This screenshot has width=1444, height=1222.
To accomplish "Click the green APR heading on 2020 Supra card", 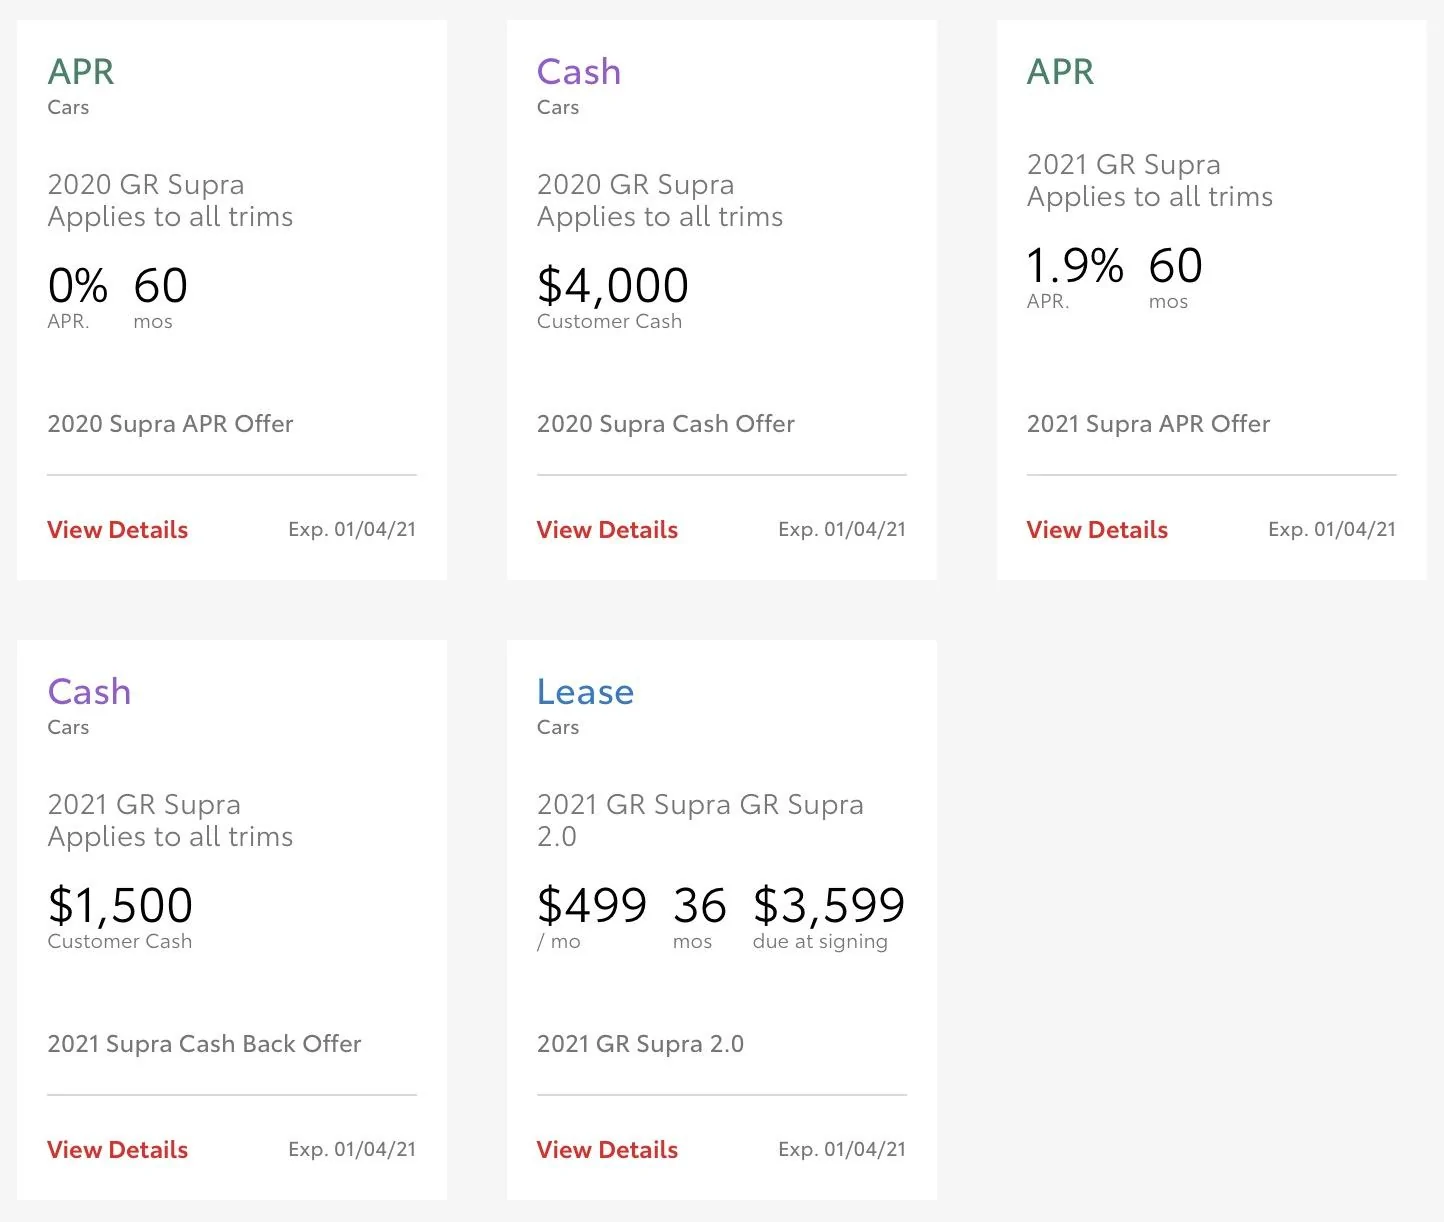I will pos(81,72).
